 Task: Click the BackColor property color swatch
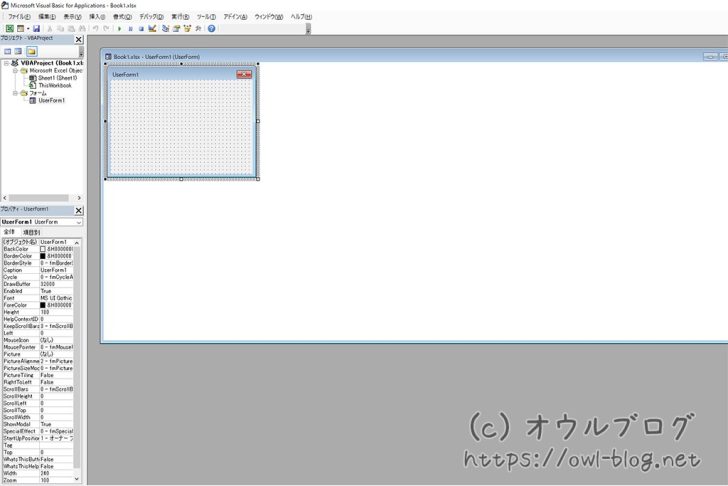[43, 249]
